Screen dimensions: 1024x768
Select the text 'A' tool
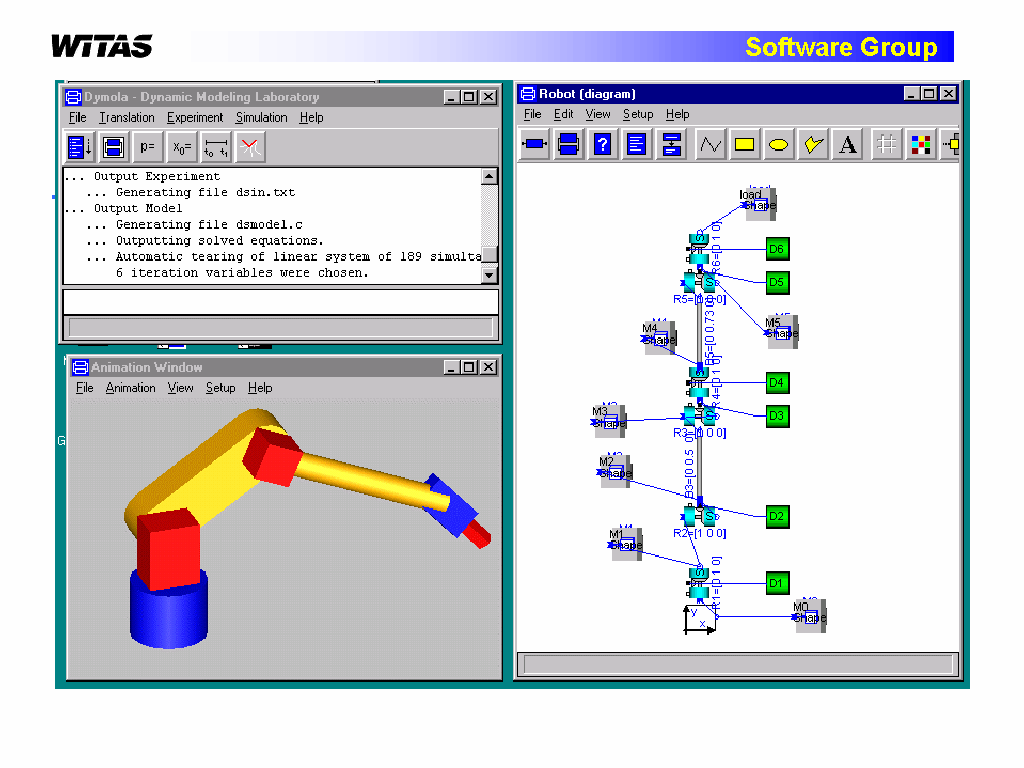(847, 144)
